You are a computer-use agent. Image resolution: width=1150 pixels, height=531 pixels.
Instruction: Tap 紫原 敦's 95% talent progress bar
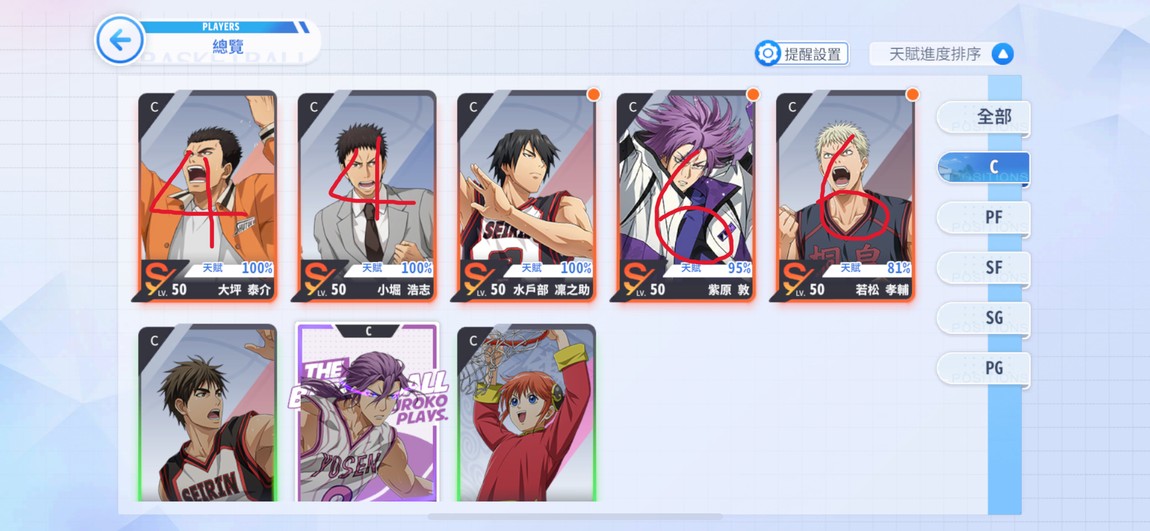coord(709,268)
